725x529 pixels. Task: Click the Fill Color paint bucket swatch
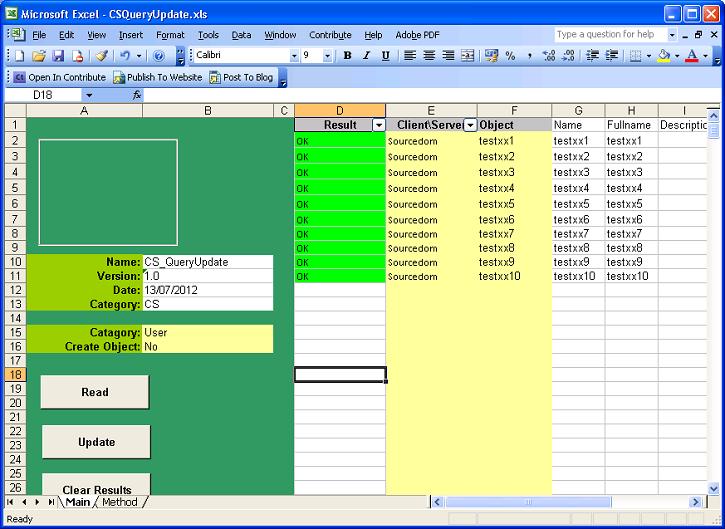pyautogui.click(x=664, y=56)
